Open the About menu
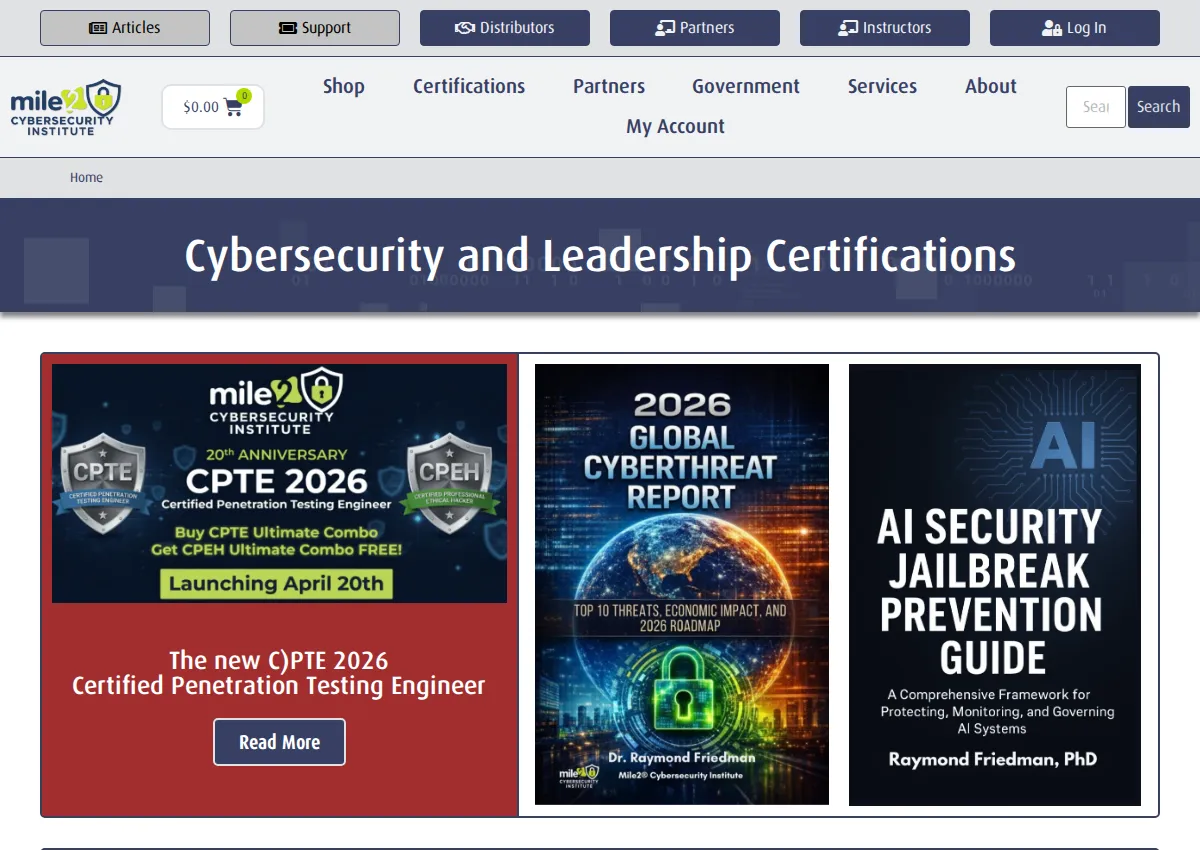The height and width of the screenshot is (850, 1200). pyautogui.click(x=991, y=86)
